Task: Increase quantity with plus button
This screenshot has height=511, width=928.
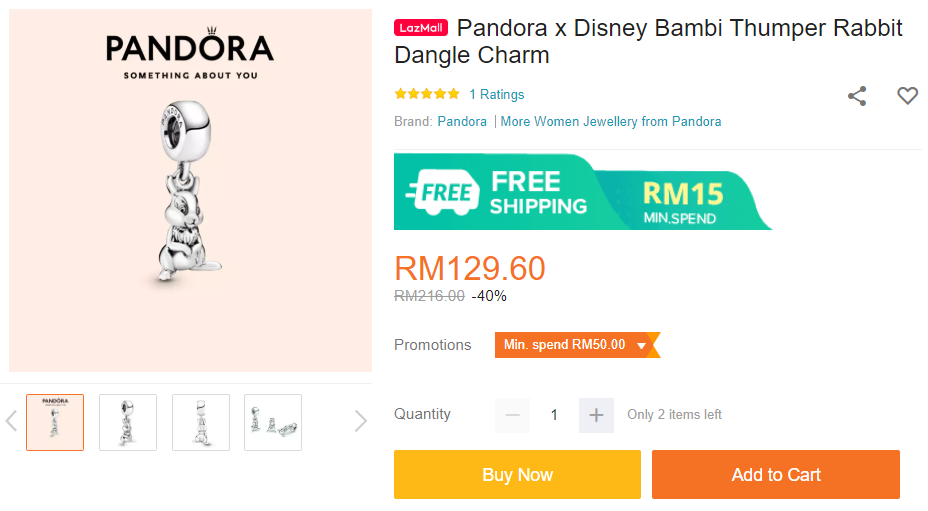Action: click(596, 415)
